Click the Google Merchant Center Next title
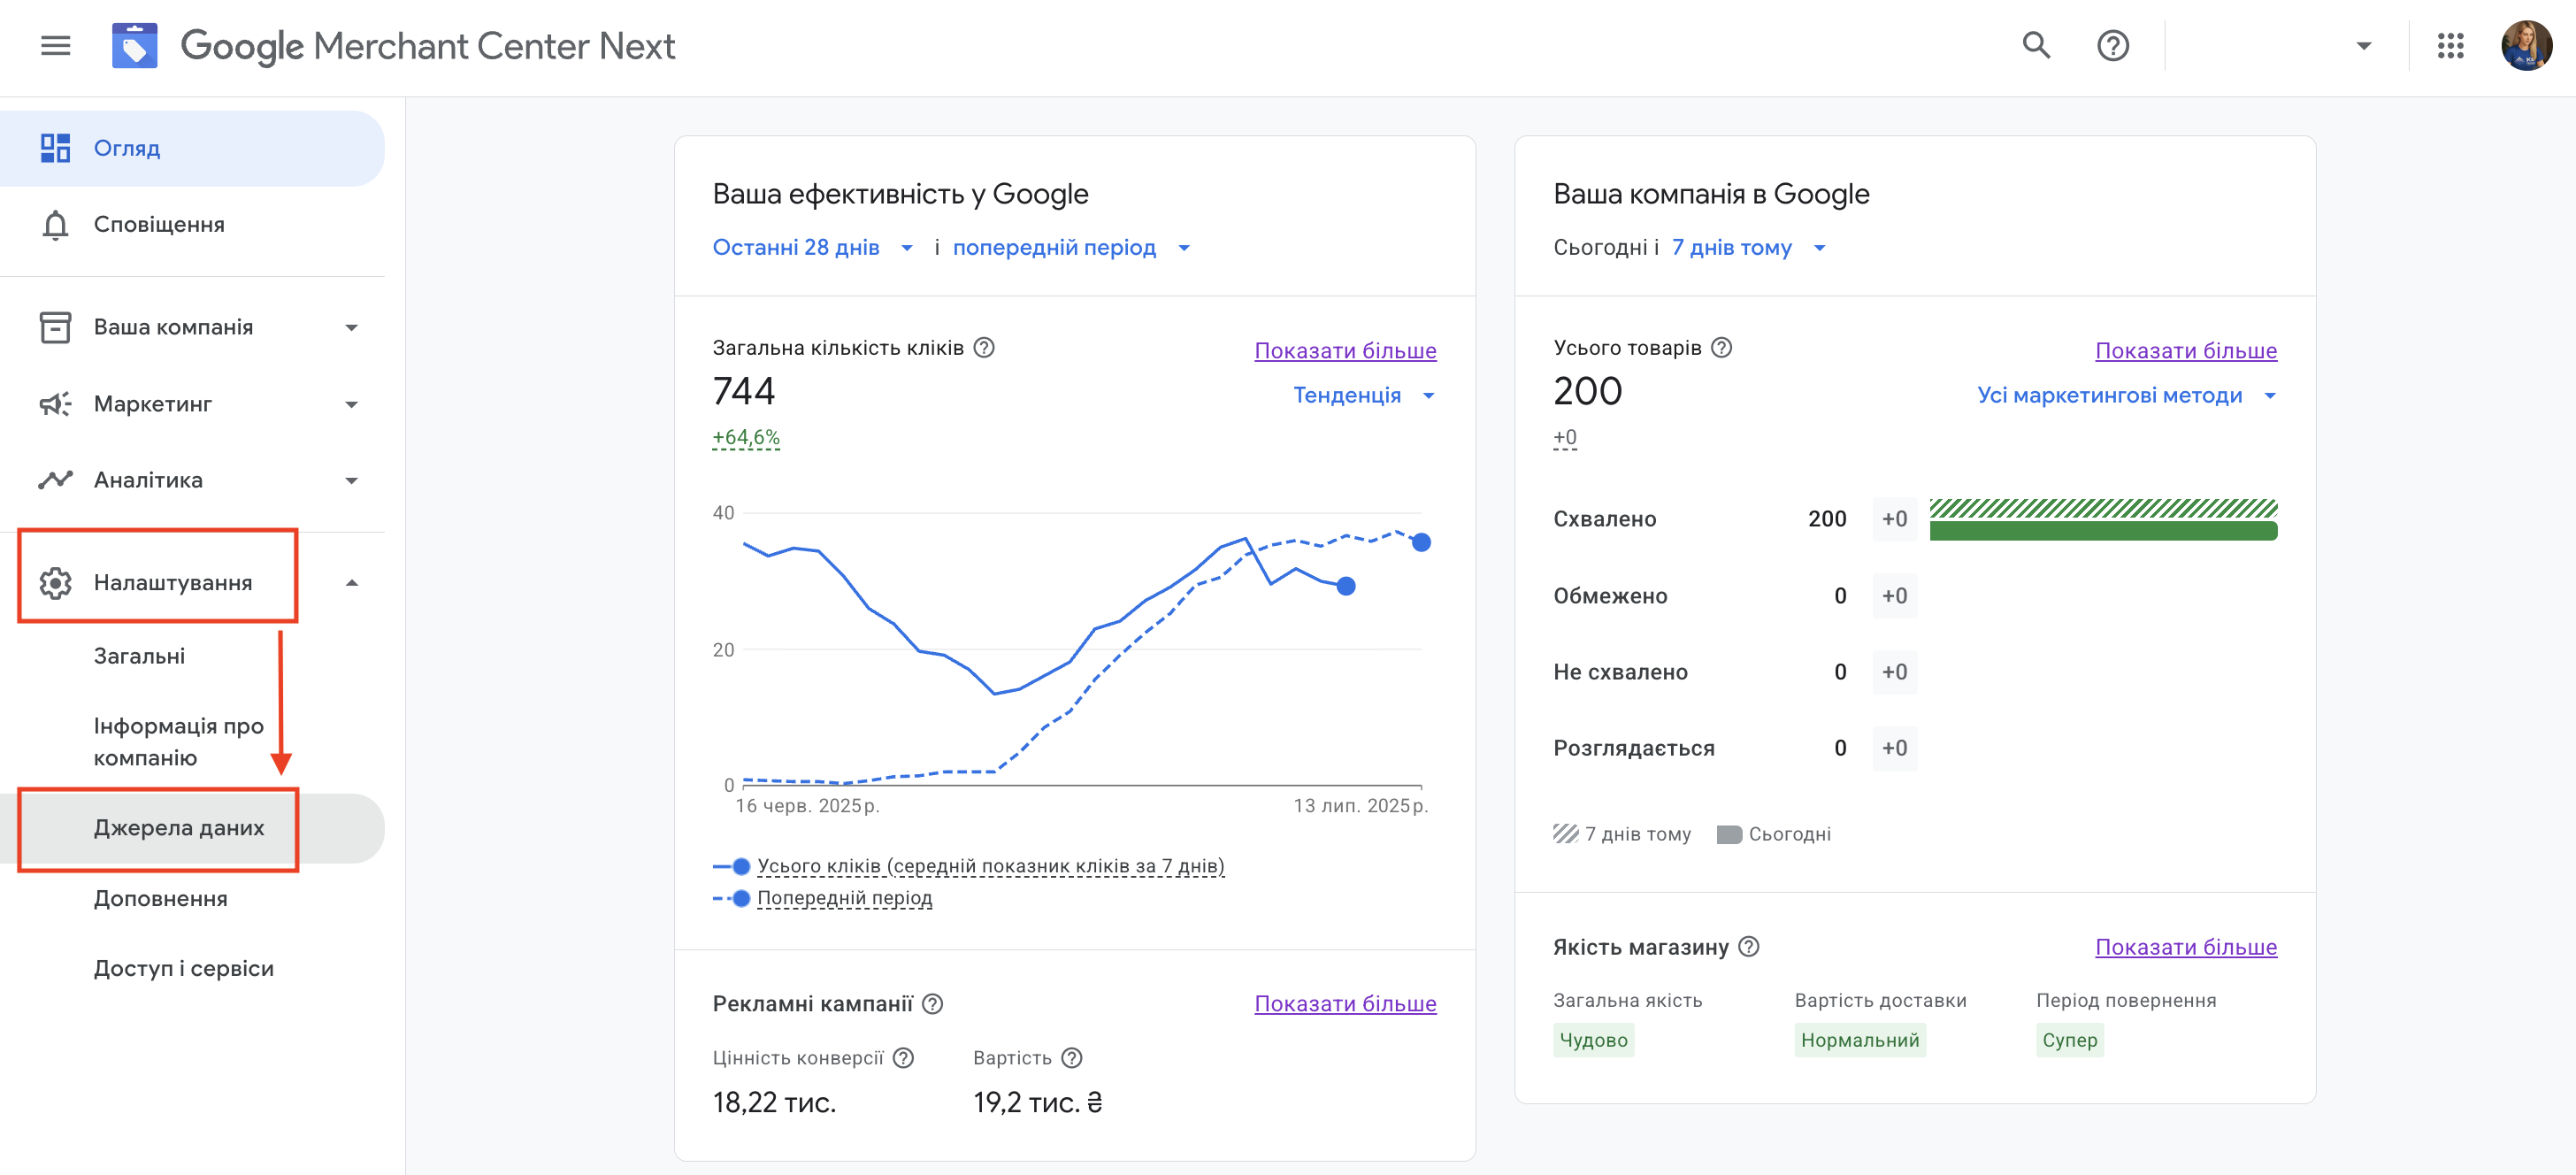The image size is (2576, 1175). pos(428,46)
